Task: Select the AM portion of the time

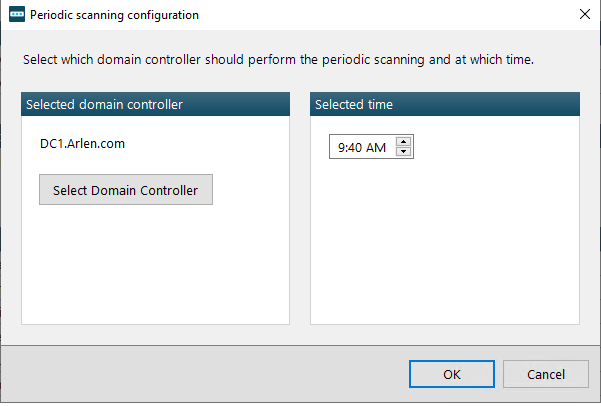Action: point(376,147)
